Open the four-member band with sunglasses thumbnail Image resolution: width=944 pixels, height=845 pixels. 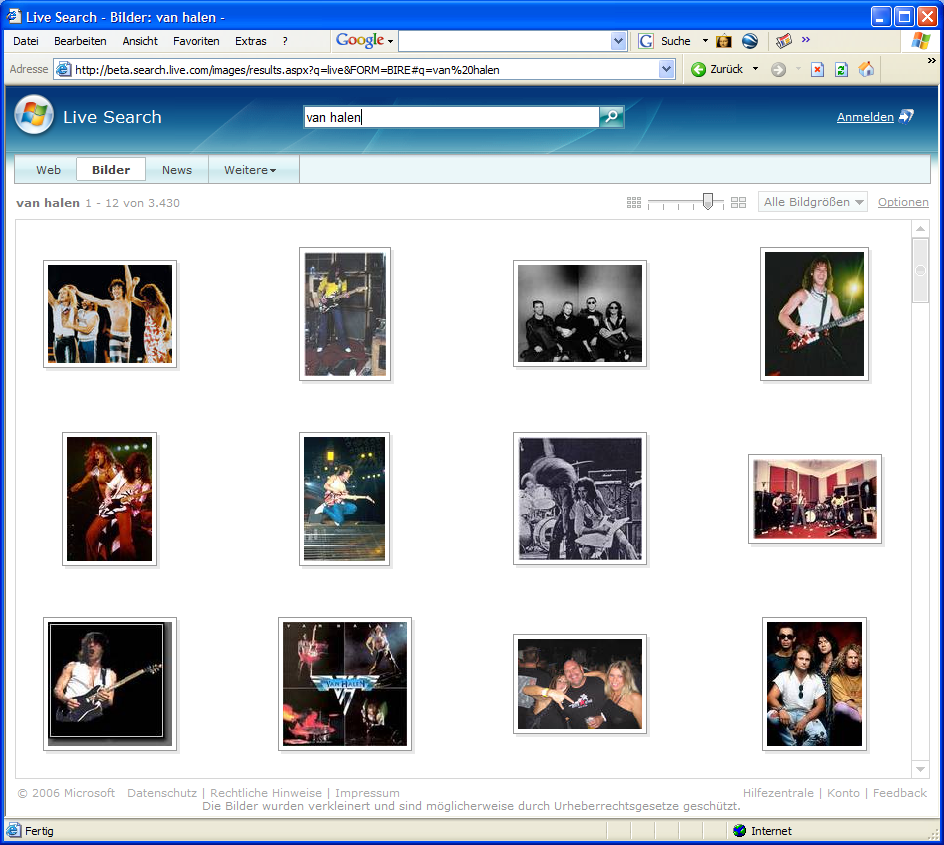[x=815, y=684]
